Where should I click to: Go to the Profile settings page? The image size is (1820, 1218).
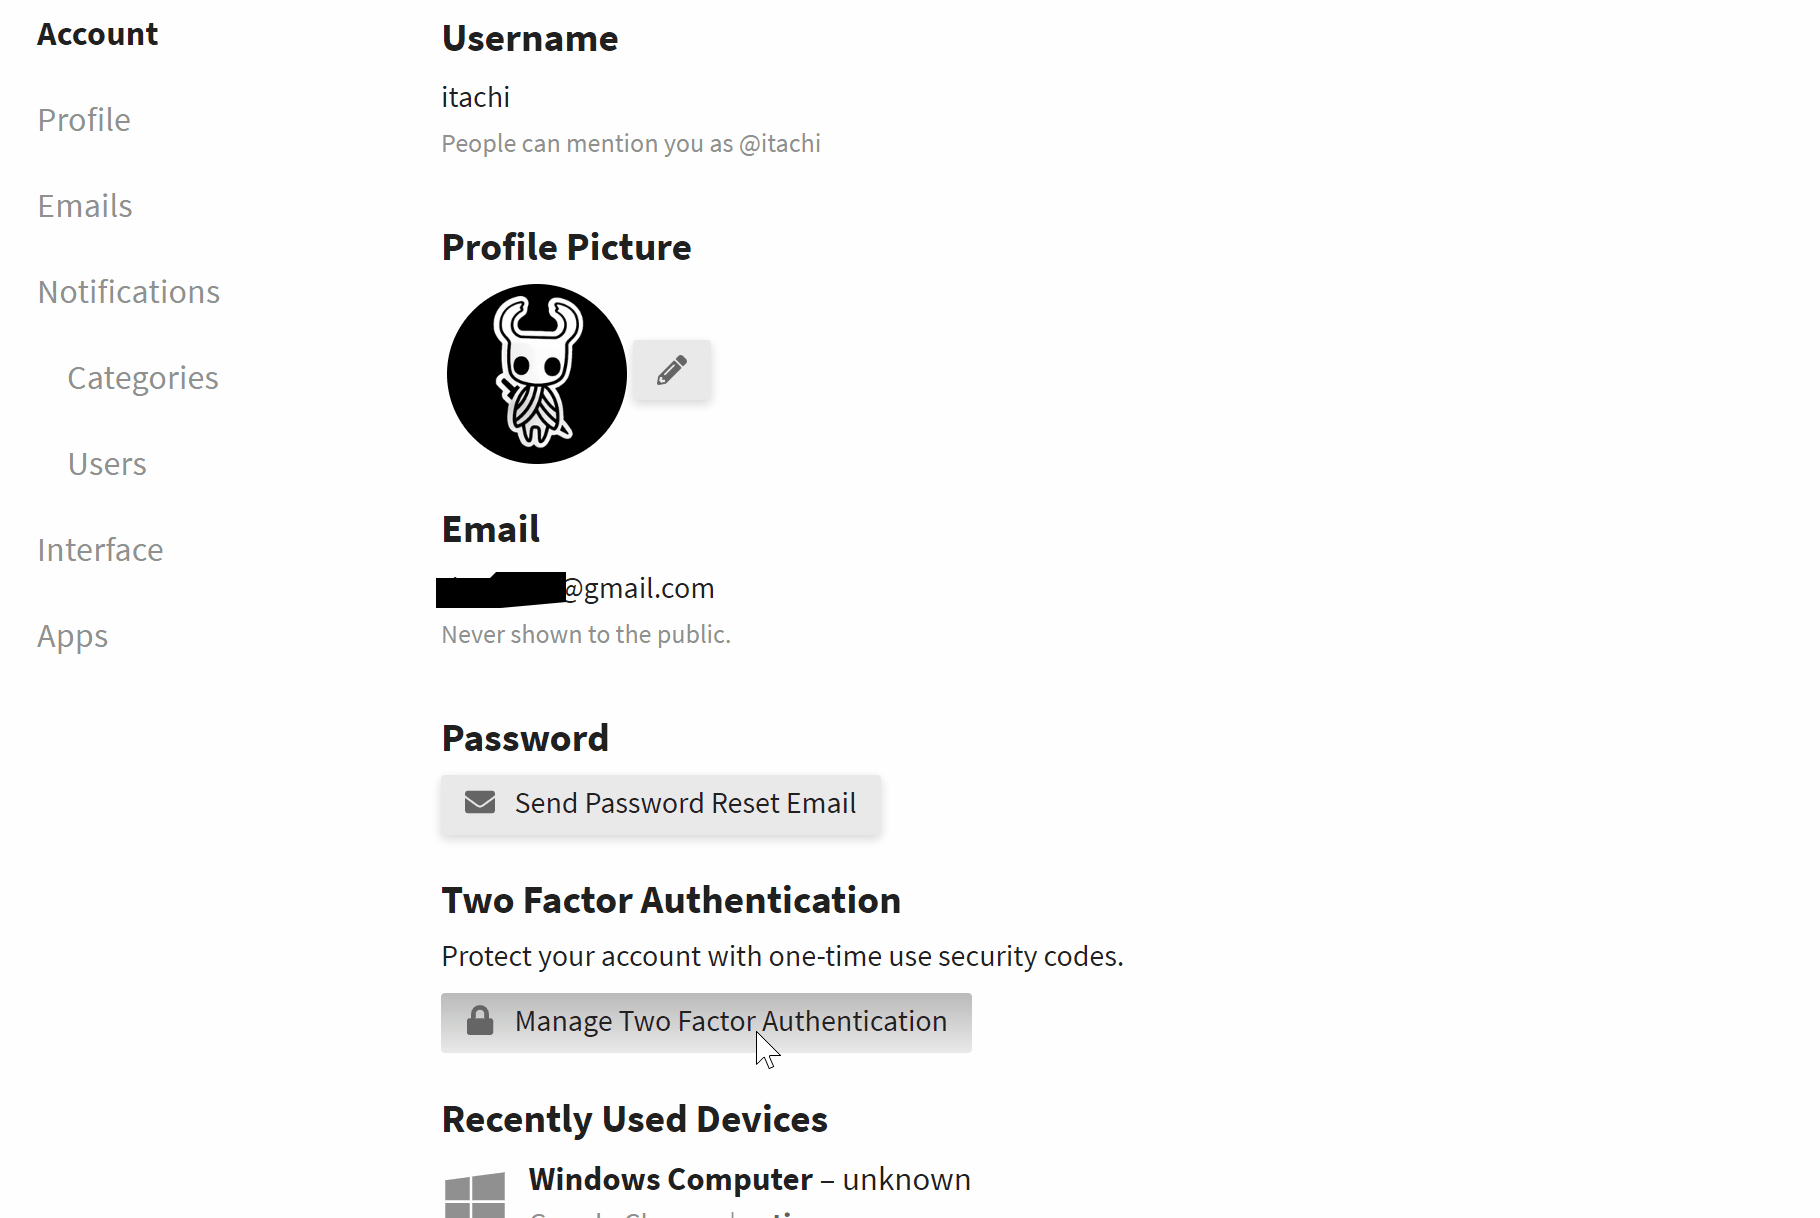[84, 120]
